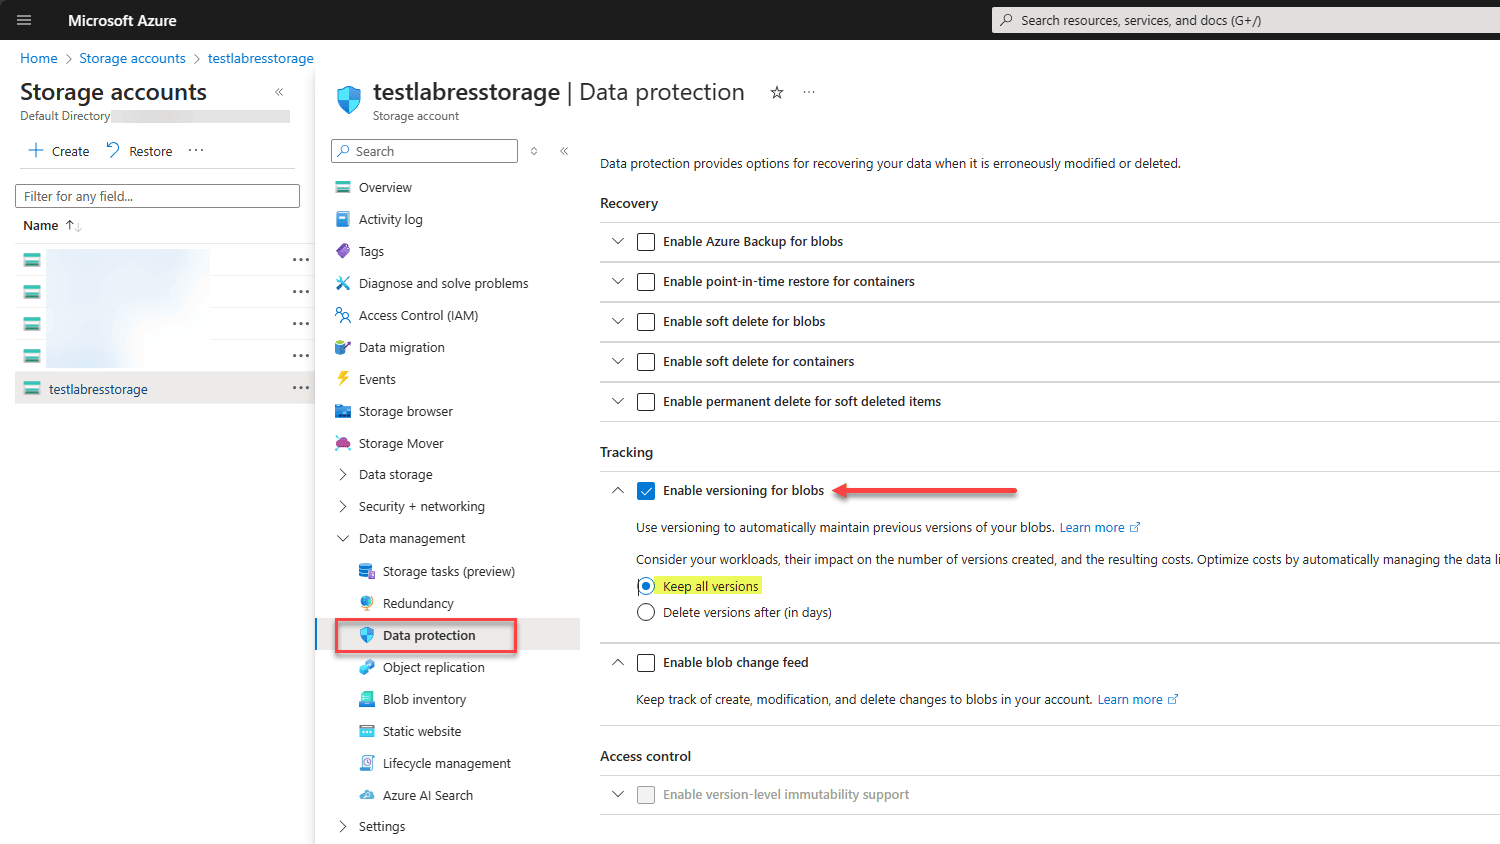Click the Azure AI Search icon

point(367,795)
